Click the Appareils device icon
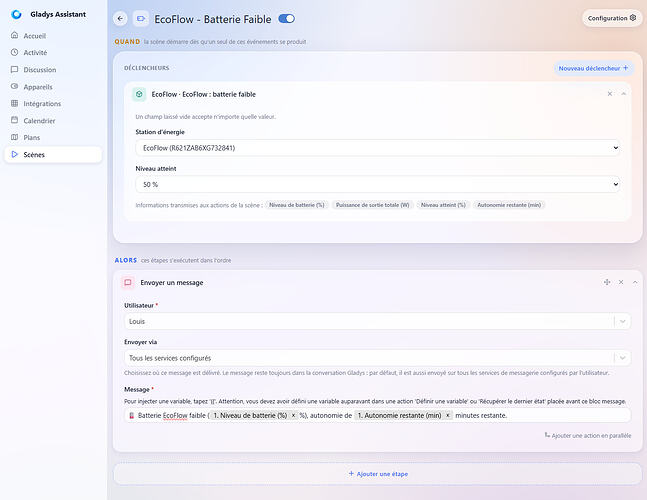Viewport: 647px width, 500px height. (x=14, y=86)
